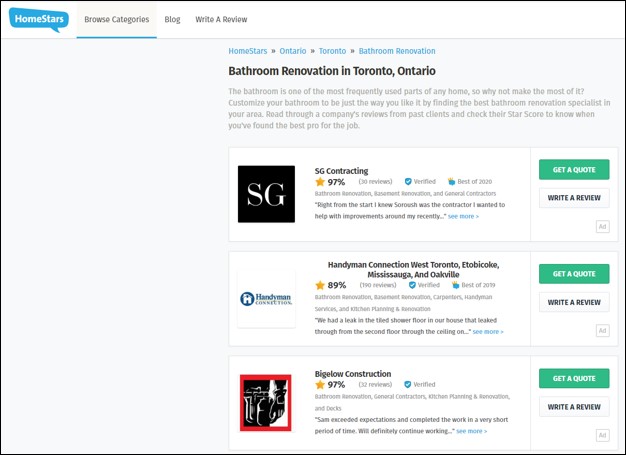
Task: Click the Best of 2019 award icon
Action: click(455, 285)
